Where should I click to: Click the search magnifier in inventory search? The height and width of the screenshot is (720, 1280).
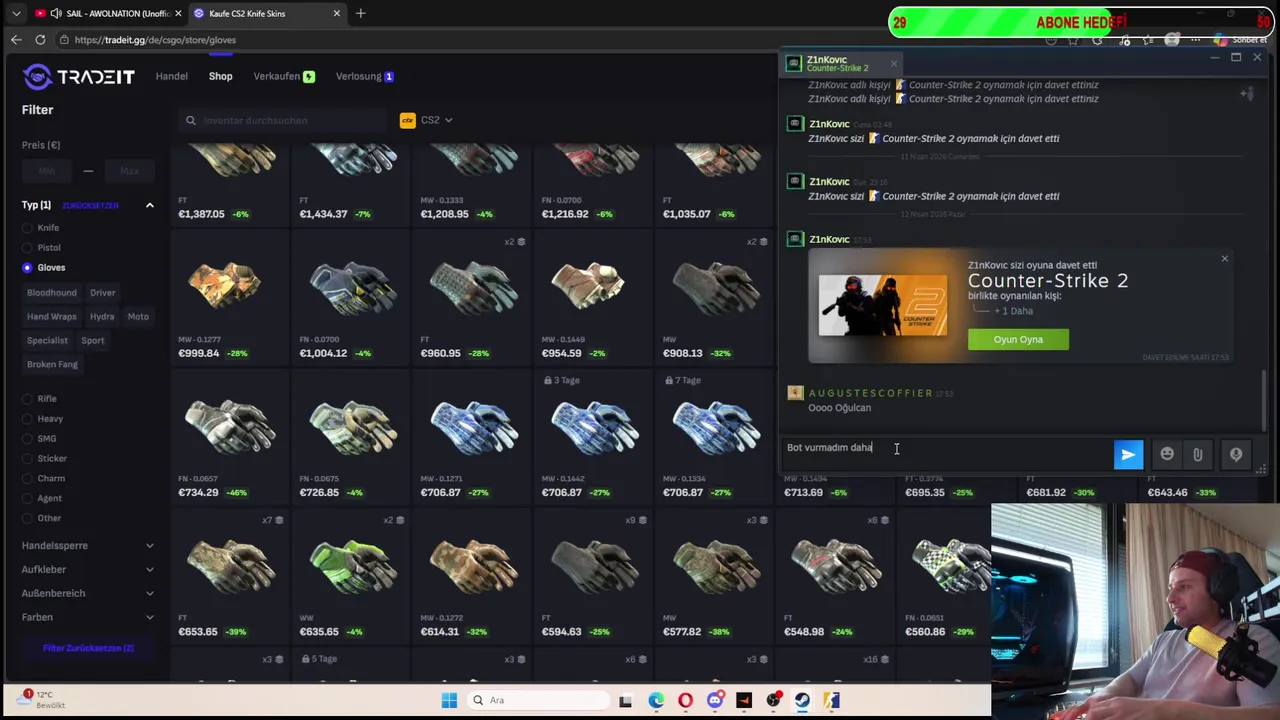click(x=190, y=120)
